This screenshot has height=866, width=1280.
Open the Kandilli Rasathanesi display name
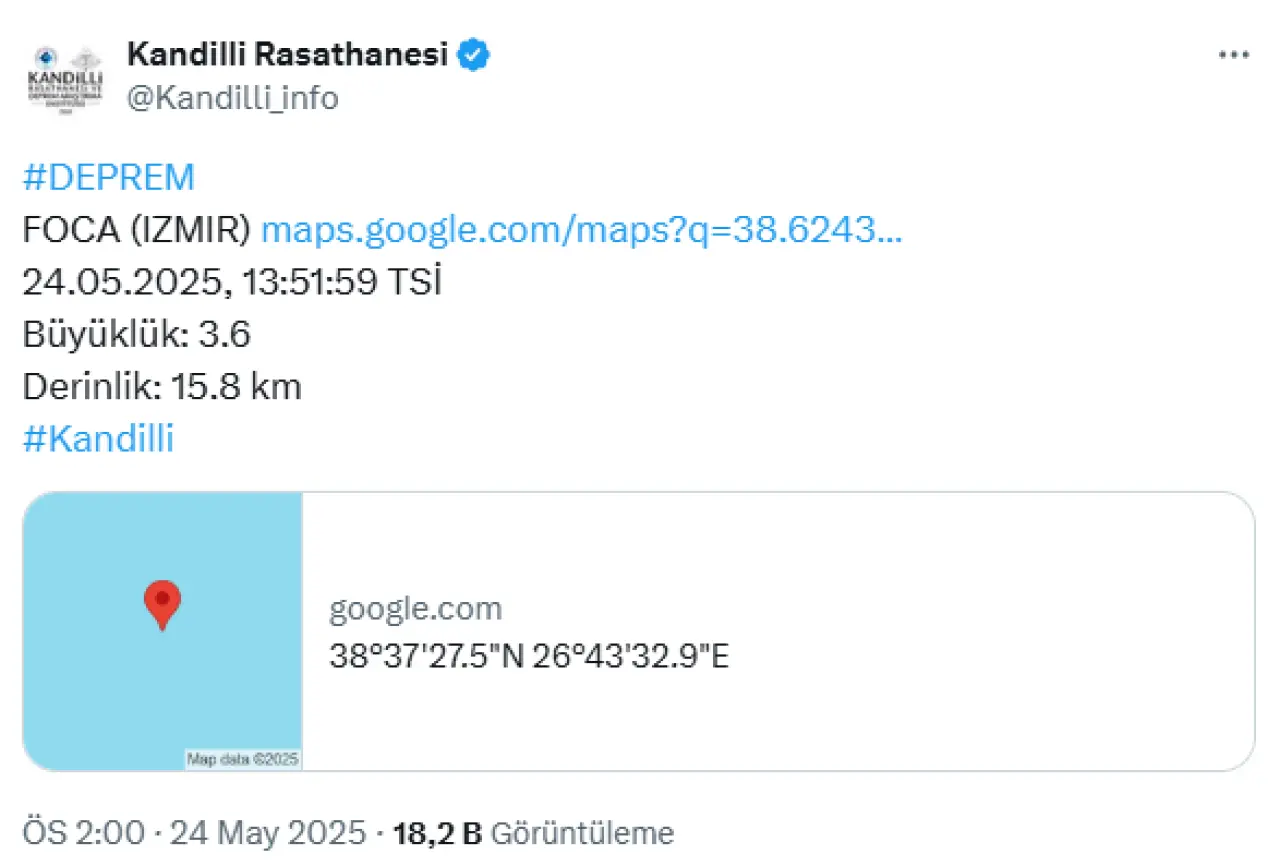point(287,55)
